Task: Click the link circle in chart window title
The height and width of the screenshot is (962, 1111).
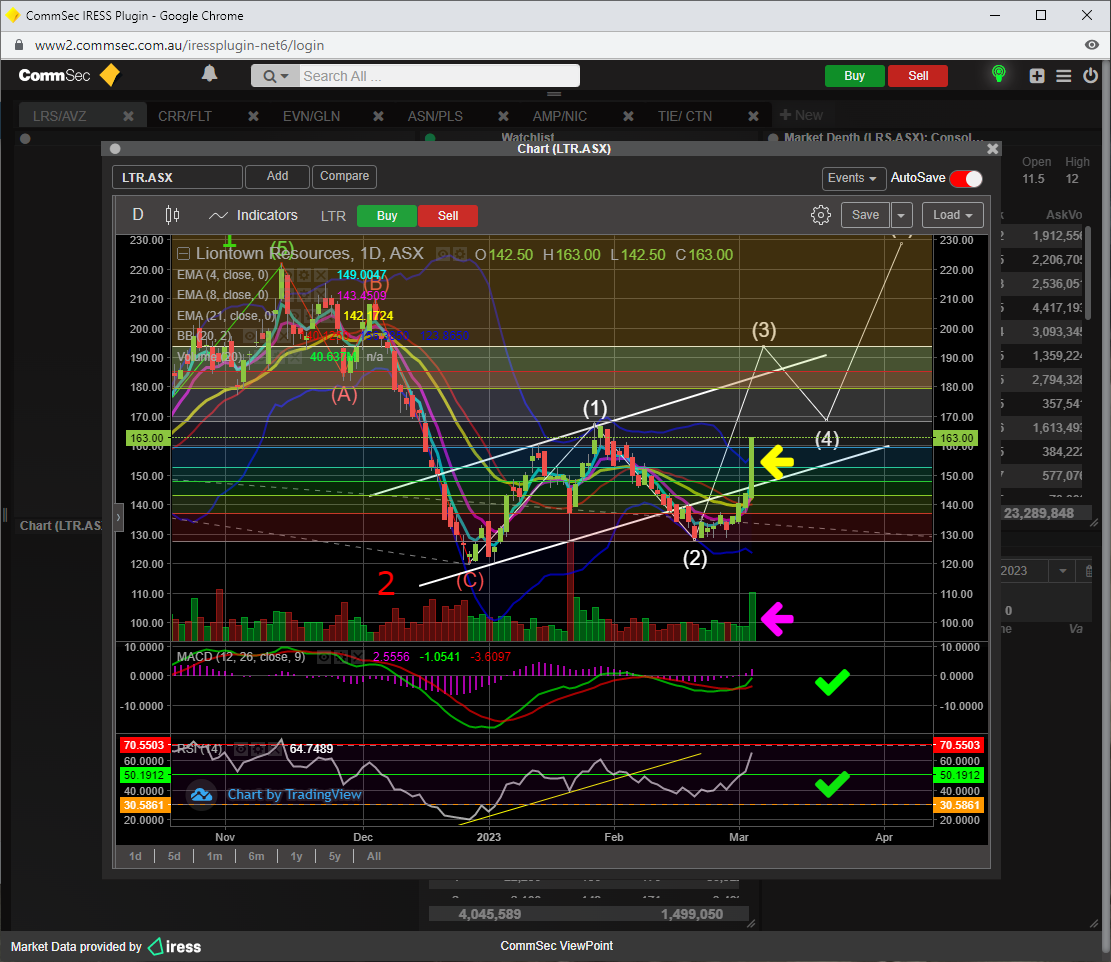Action: [x=115, y=149]
